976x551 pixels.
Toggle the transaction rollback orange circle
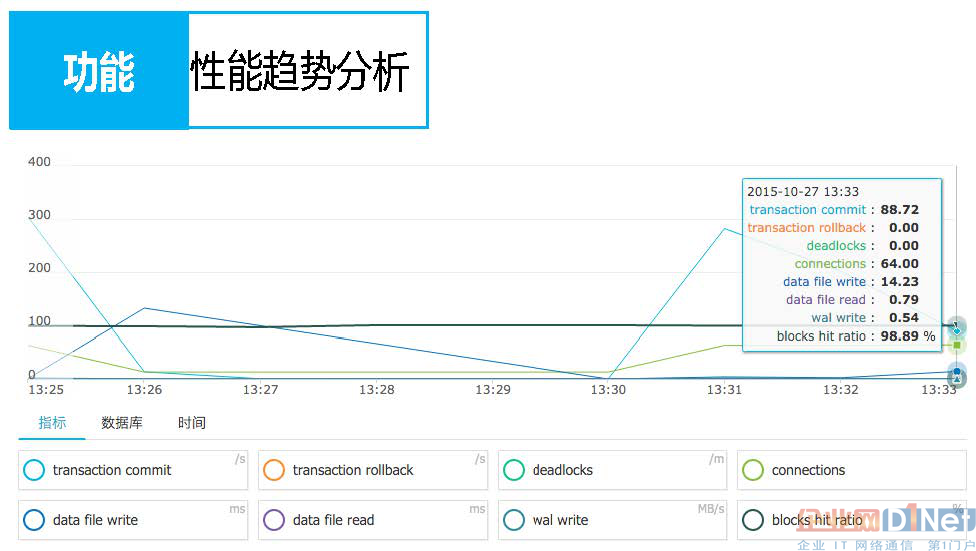point(274,470)
